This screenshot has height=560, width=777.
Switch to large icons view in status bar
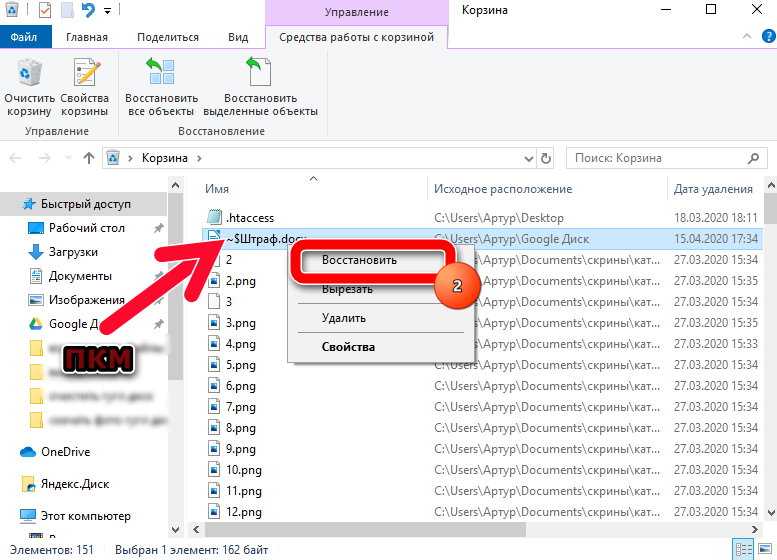765,550
